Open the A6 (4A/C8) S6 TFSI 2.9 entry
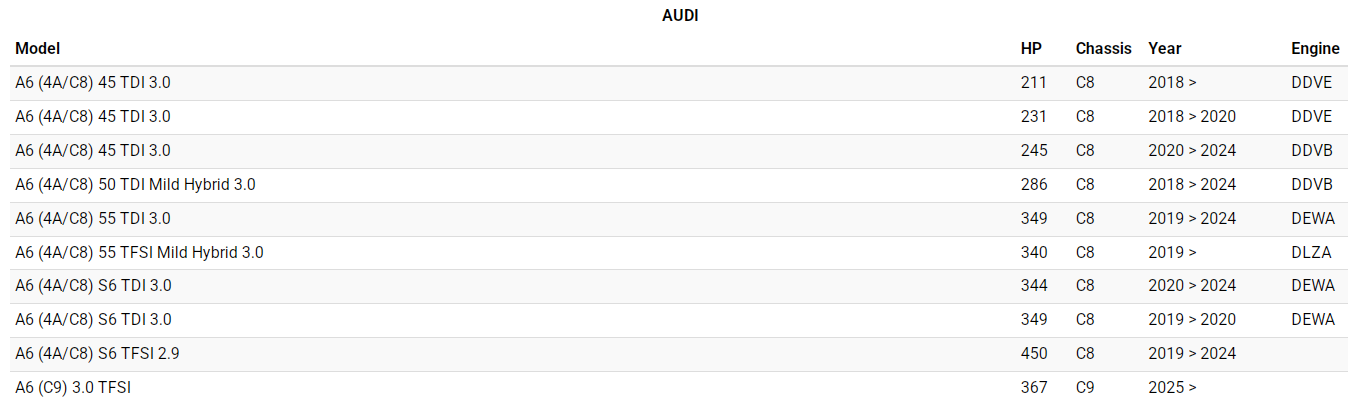 click(97, 353)
